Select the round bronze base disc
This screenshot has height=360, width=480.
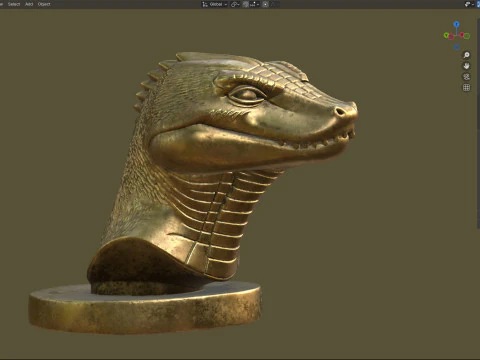pyautogui.click(x=145, y=307)
